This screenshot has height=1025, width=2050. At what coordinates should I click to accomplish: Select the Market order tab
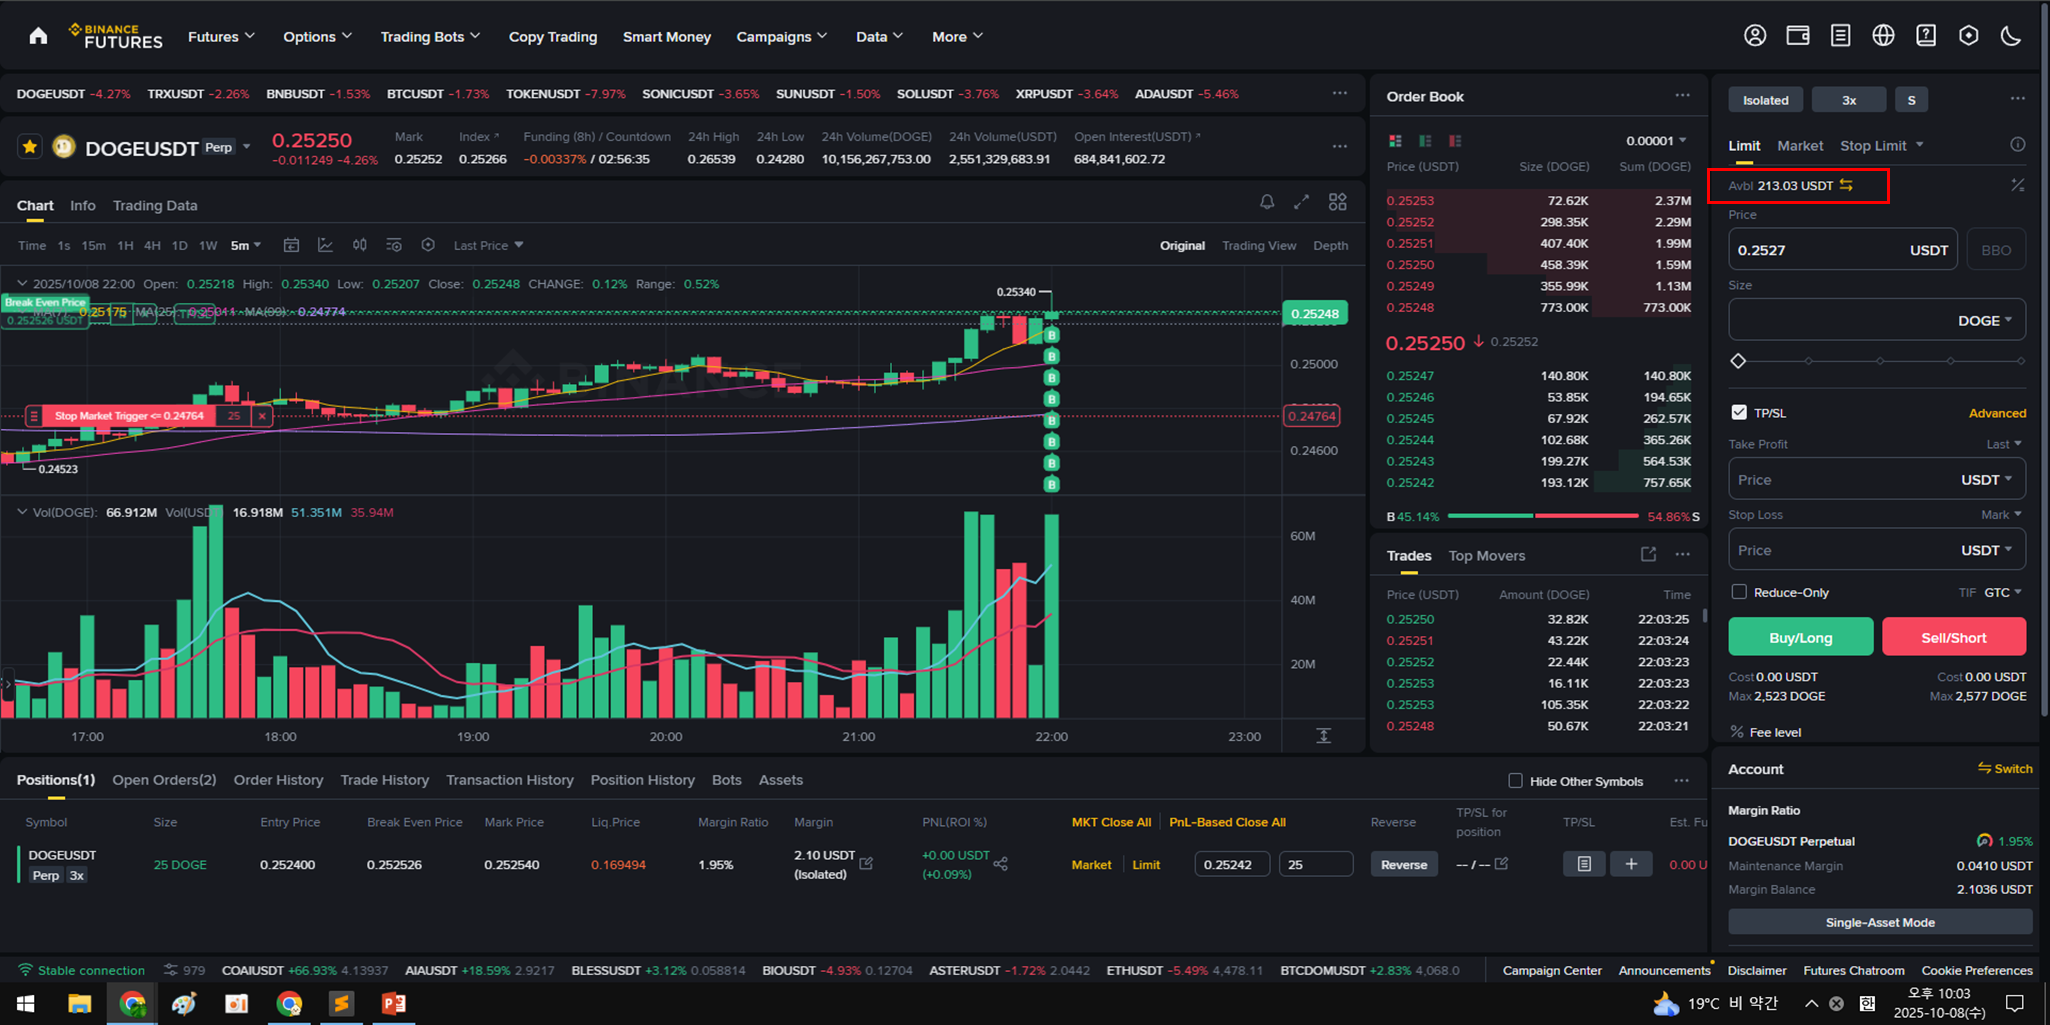(1800, 145)
